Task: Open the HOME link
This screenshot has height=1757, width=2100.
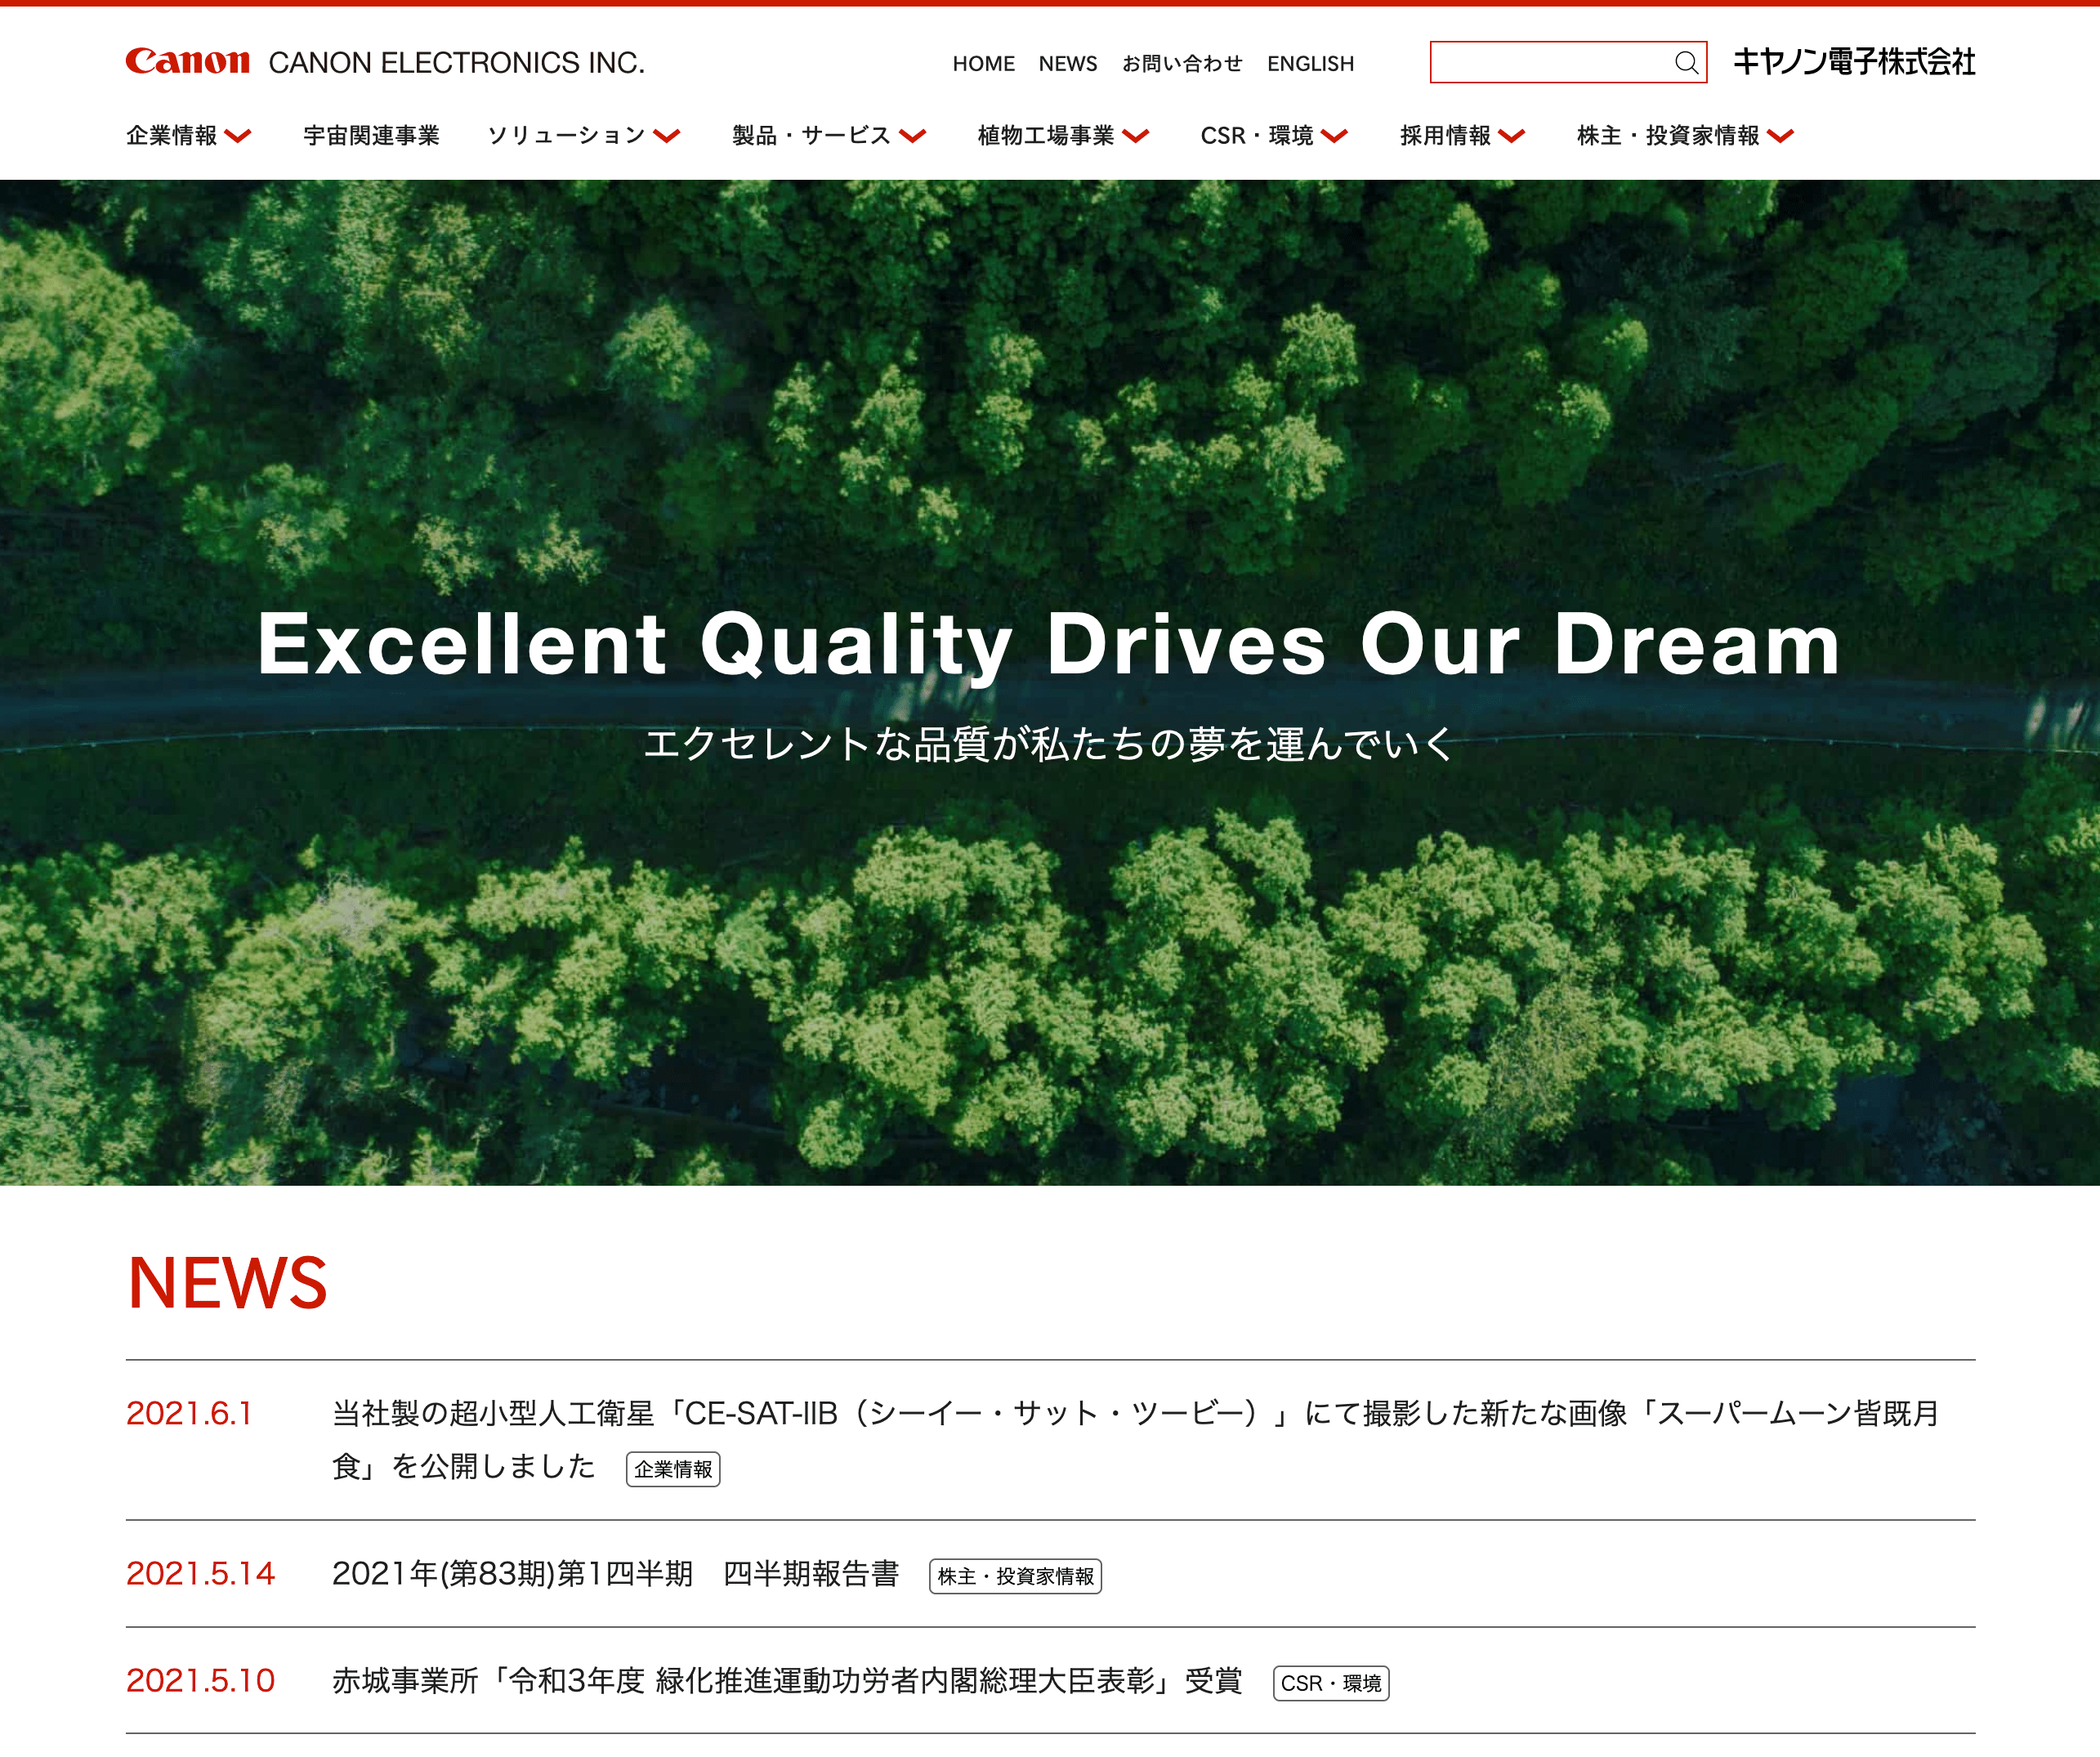Action: coord(983,64)
